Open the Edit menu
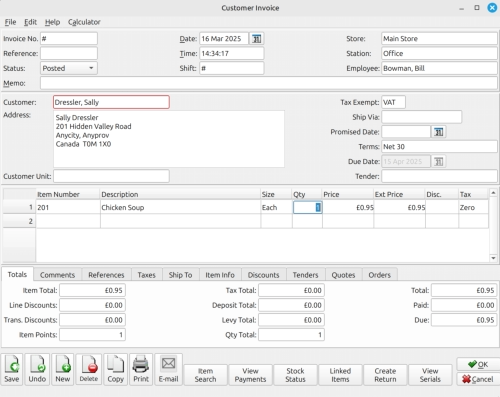This screenshot has height=397, width=500. point(30,22)
